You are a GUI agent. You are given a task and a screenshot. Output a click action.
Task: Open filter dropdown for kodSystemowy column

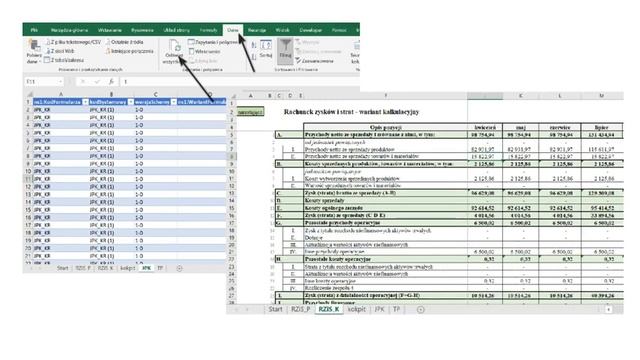click(131, 102)
